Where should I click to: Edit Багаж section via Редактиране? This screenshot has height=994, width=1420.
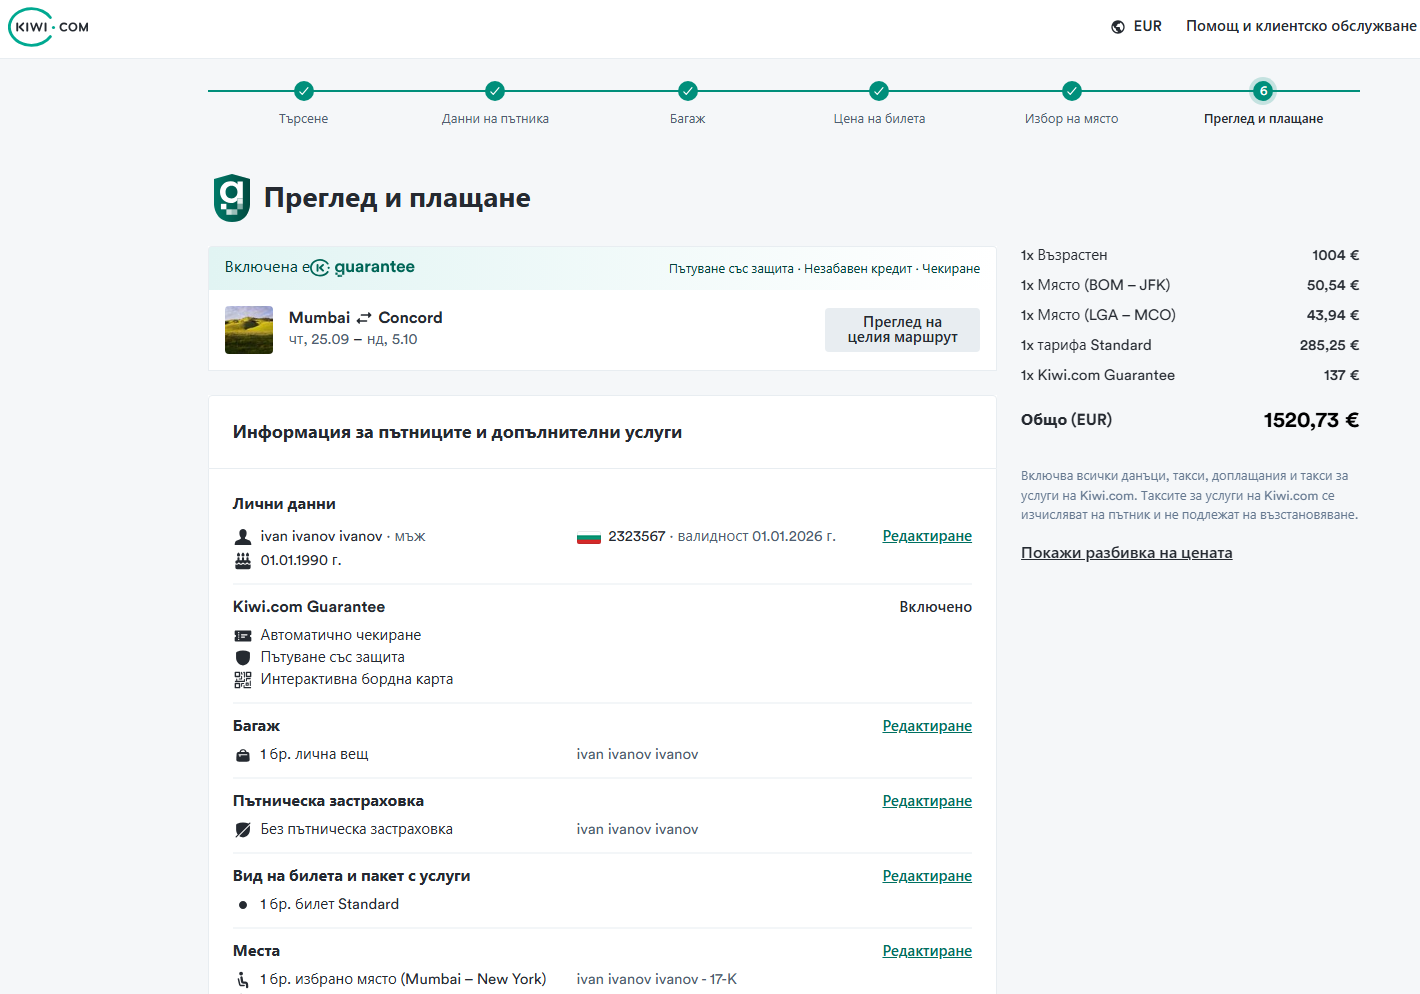(x=927, y=727)
